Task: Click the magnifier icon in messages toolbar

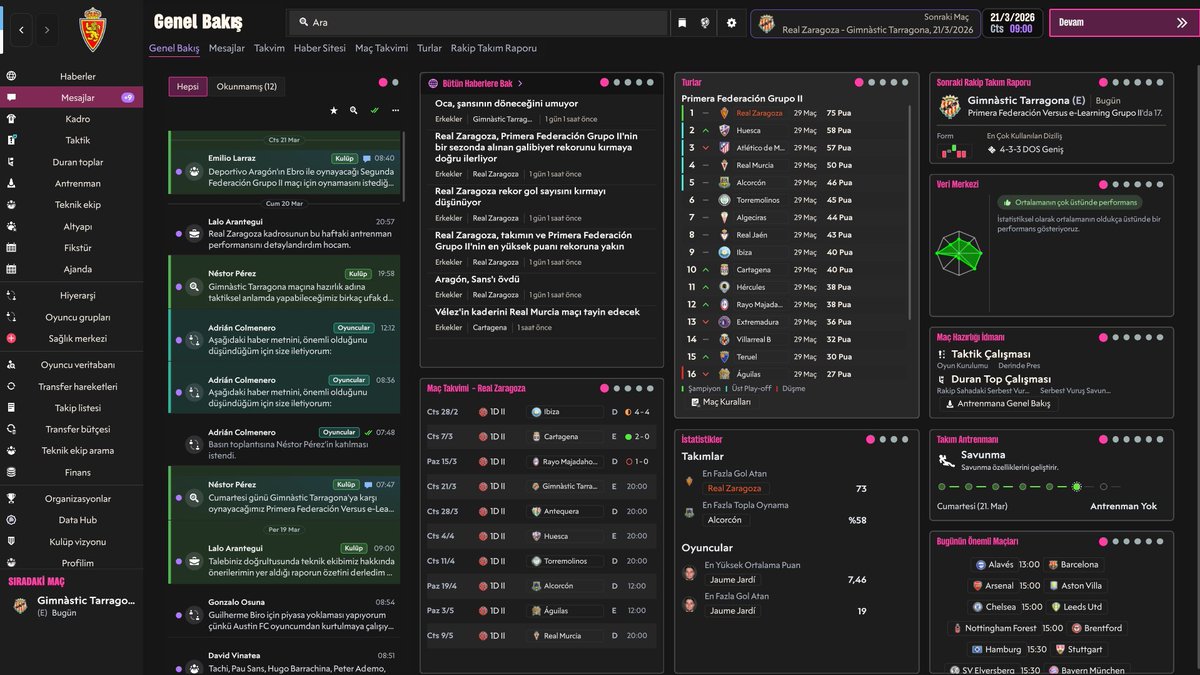Action: coord(354,110)
